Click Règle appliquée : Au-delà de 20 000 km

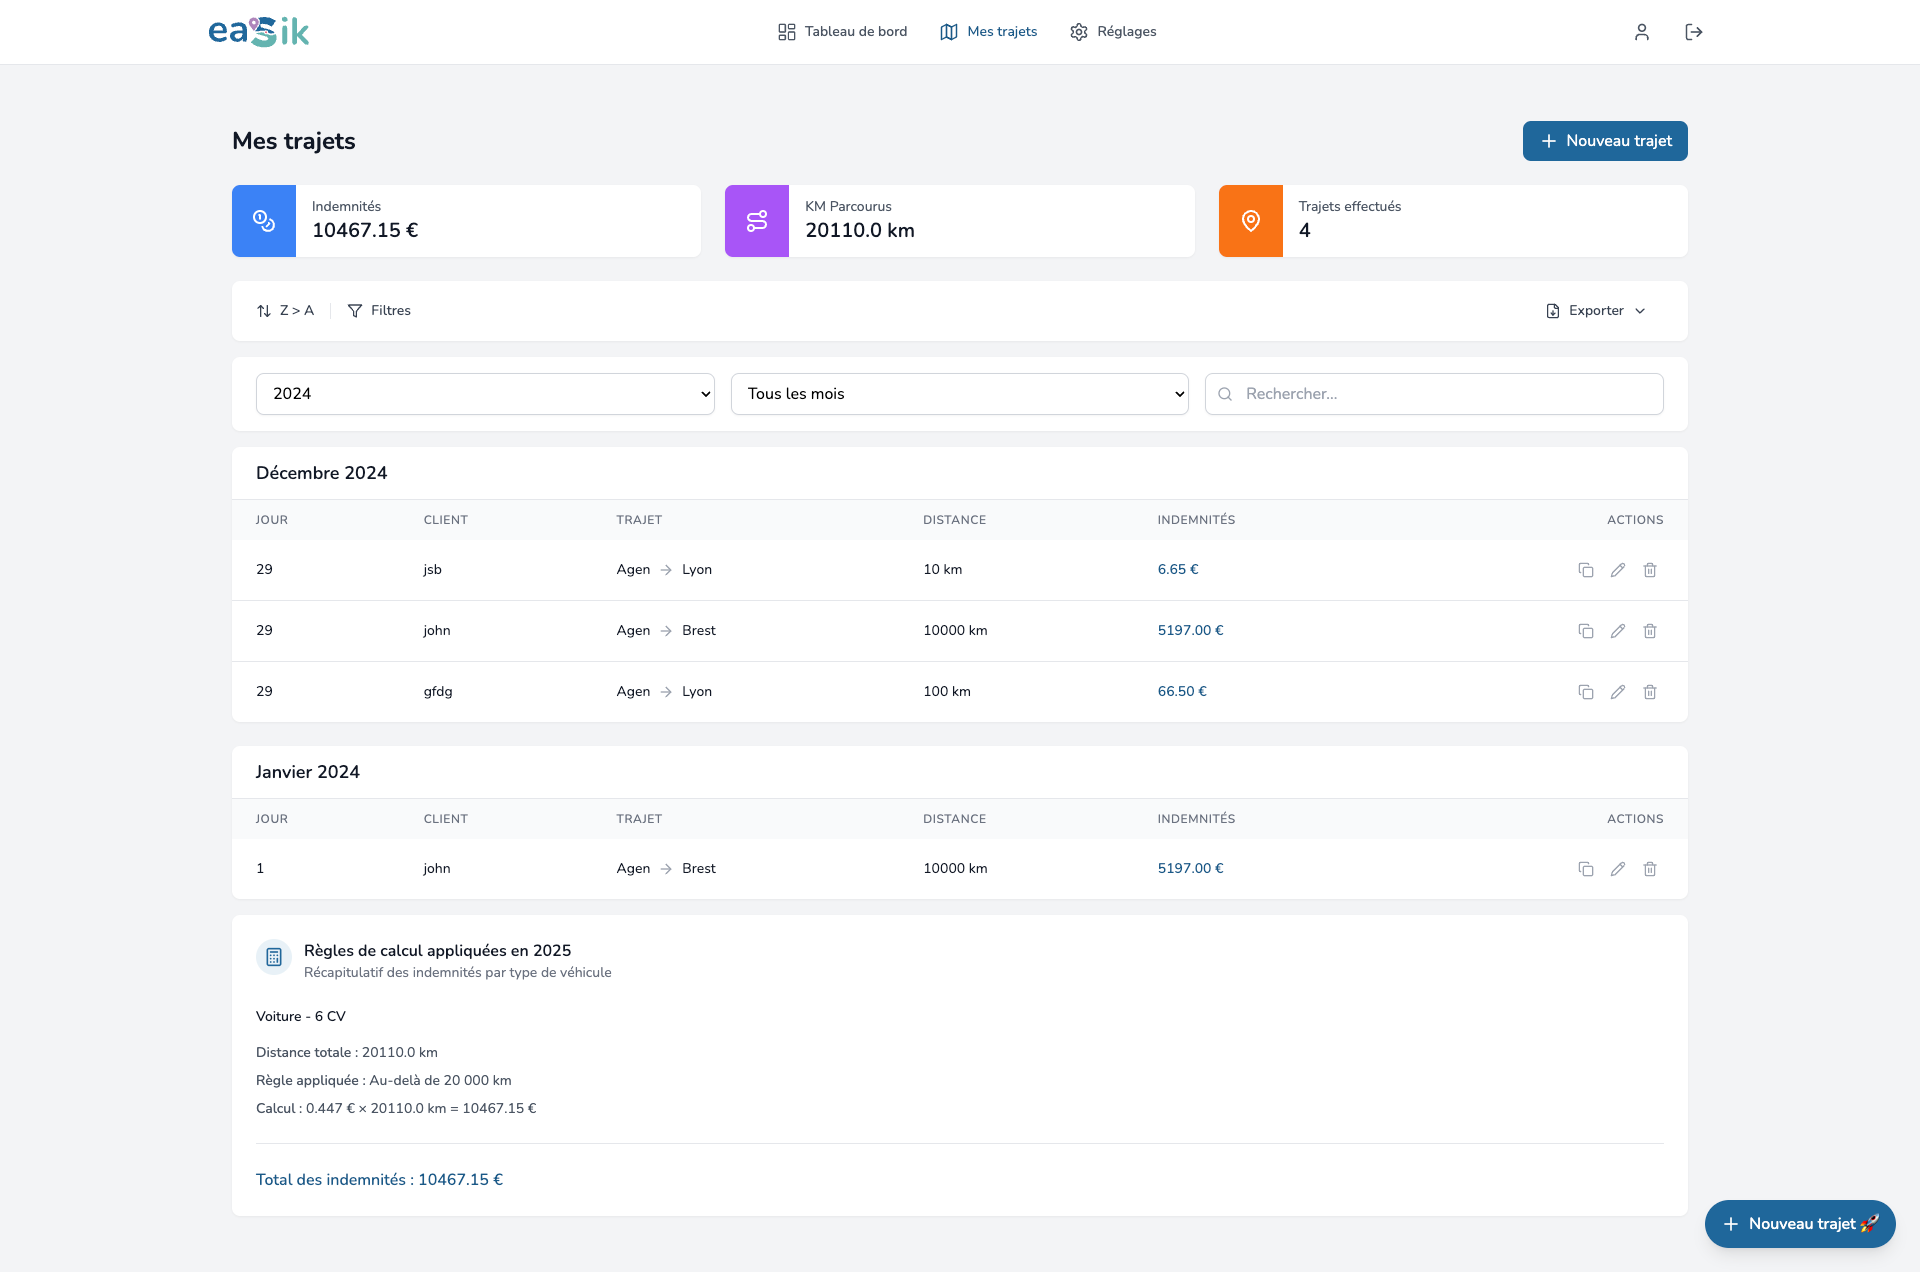tap(384, 1081)
